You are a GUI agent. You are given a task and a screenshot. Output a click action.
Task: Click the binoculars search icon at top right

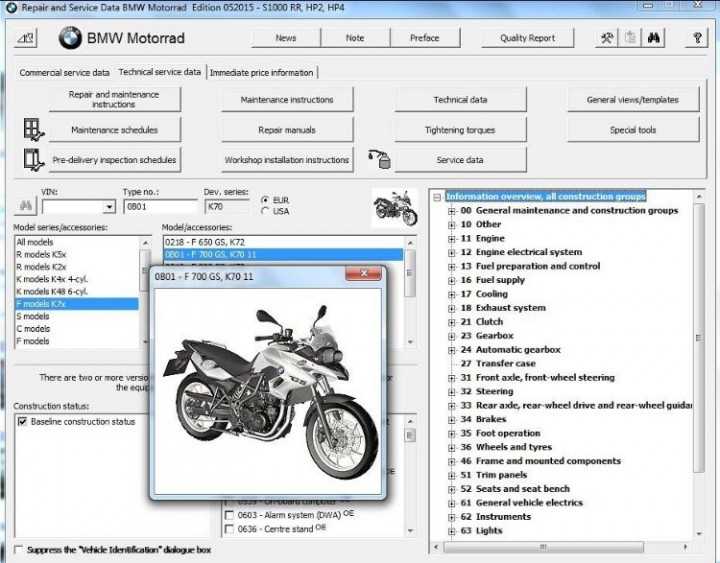653,38
